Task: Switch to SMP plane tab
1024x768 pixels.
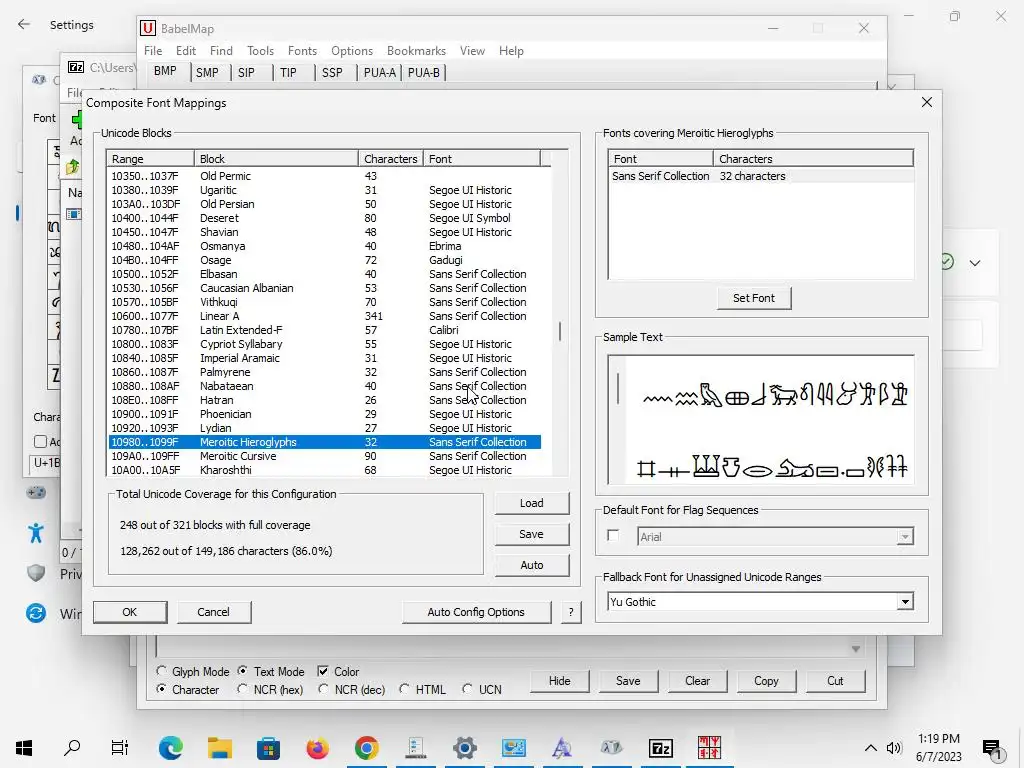Action: coord(207,72)
